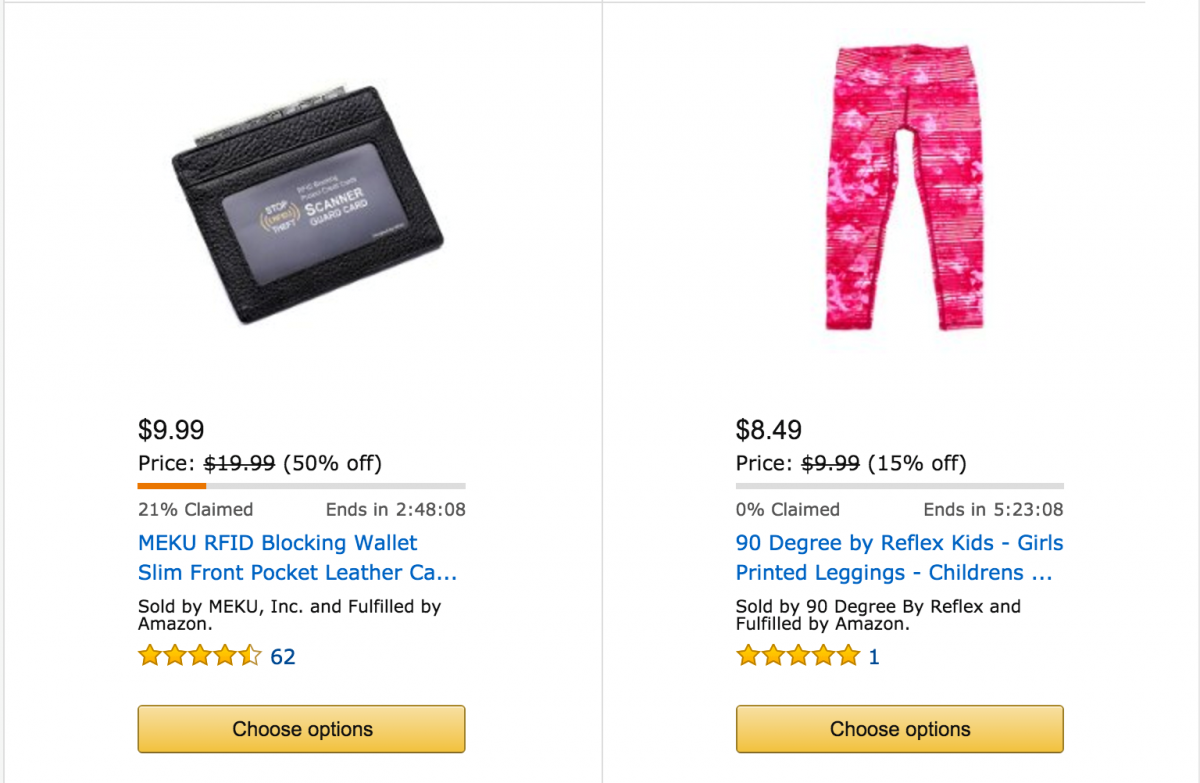Click the 'Ends in 5:23:08' countdown timer
The image size is (1200, 783).
(x=993, y=509)
